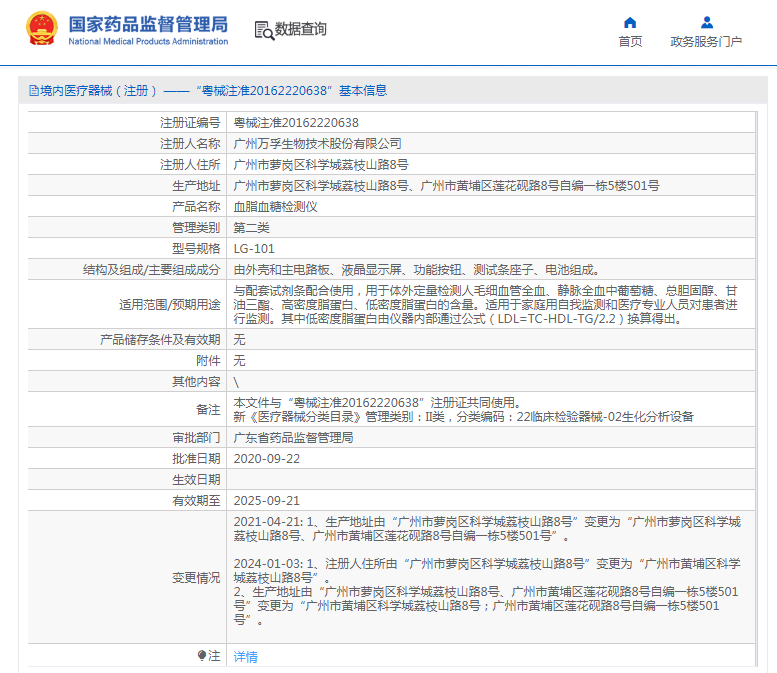
Task: Click 结构及组成/主要组成成分 label
Action: tap(152, 270)
